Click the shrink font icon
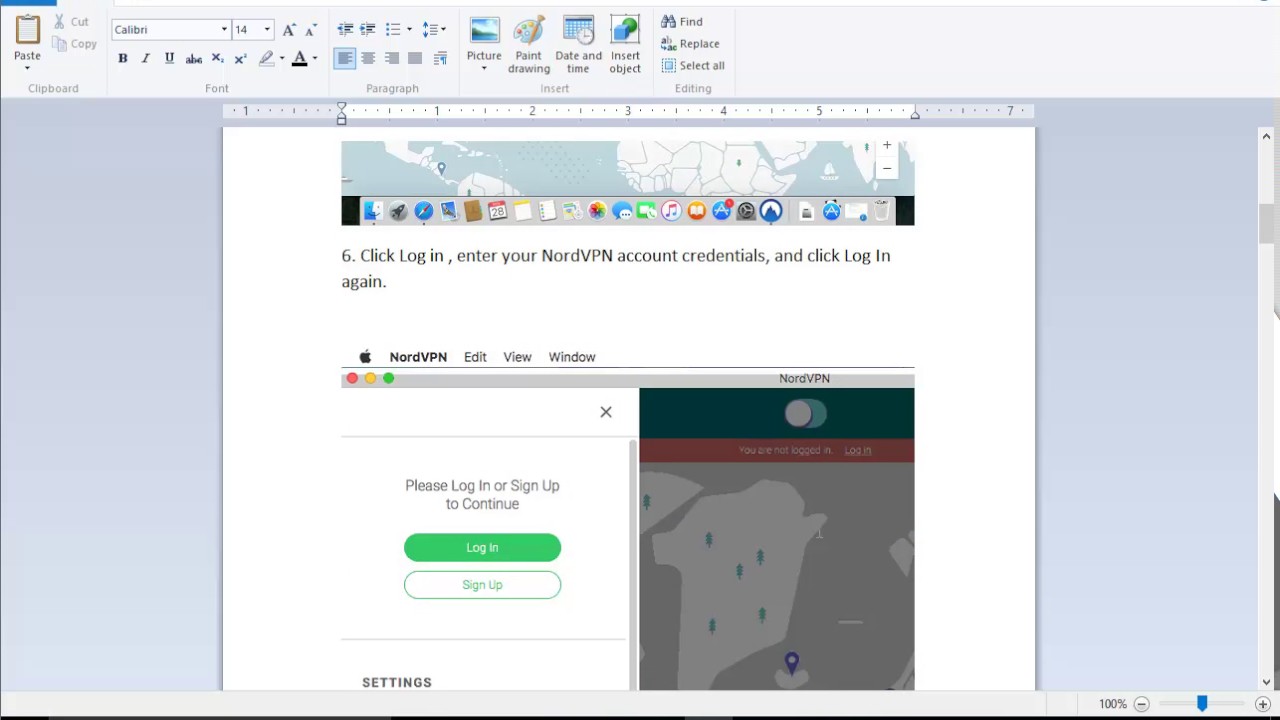1280x720 pixels. [311, 30]
